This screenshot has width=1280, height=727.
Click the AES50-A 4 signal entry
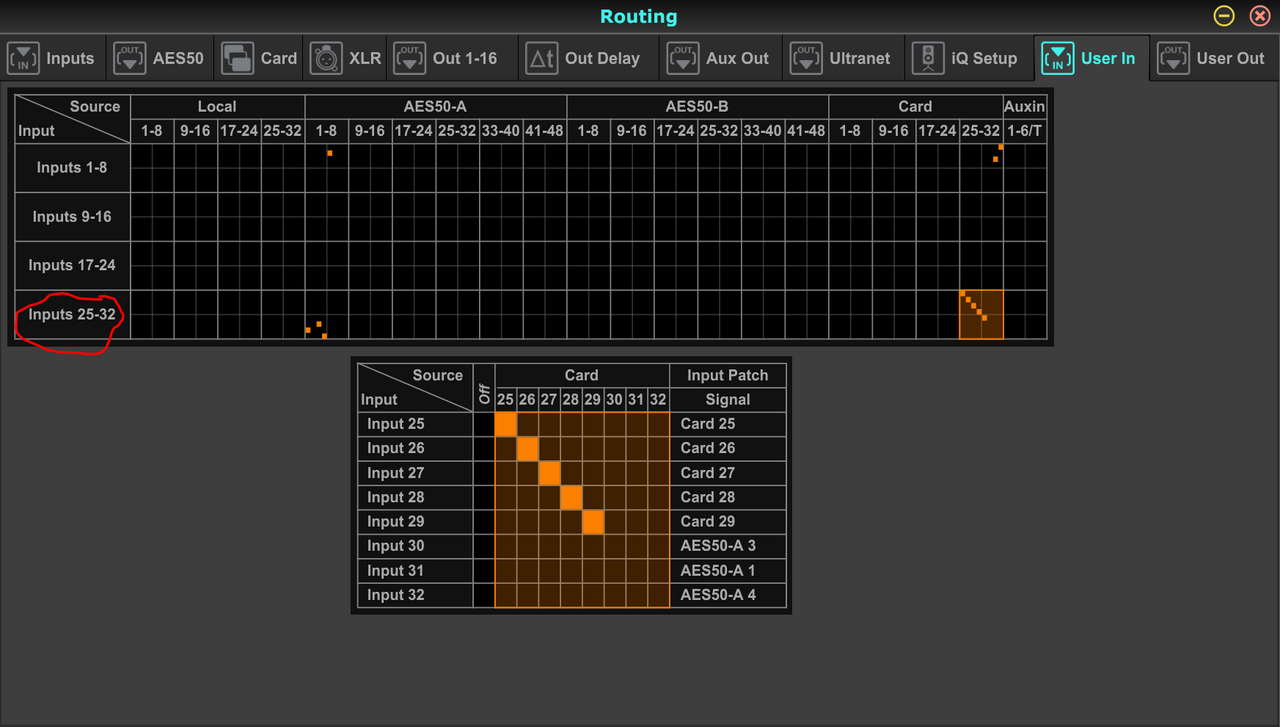pyautogui.click(x=728, y=595)
